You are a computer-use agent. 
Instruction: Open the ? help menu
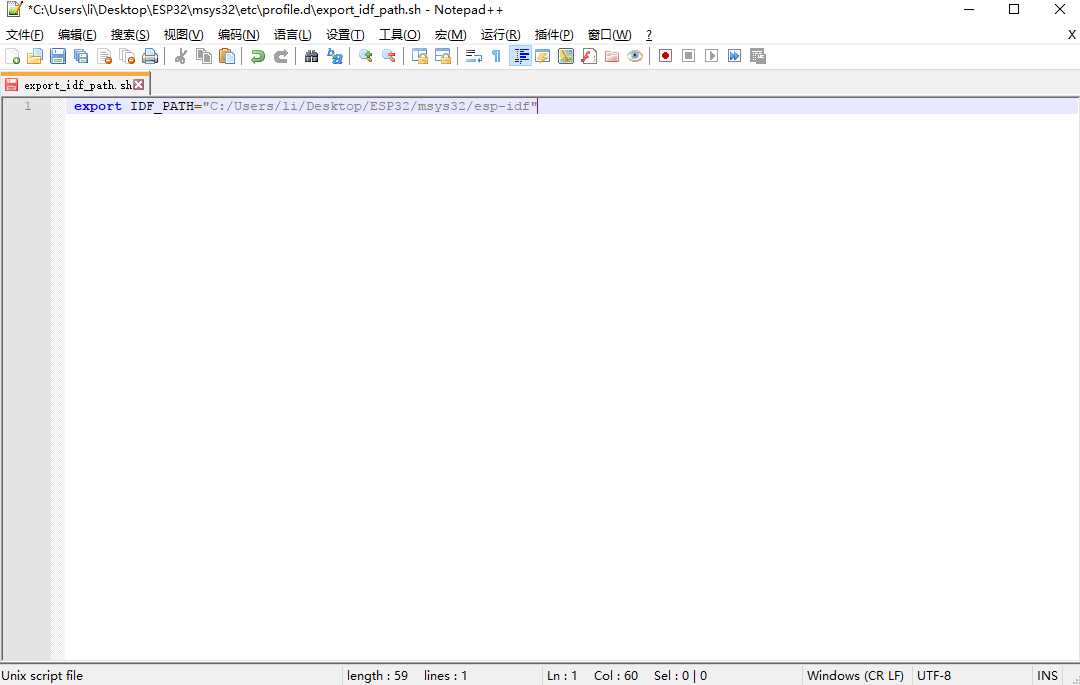(649, 34)
